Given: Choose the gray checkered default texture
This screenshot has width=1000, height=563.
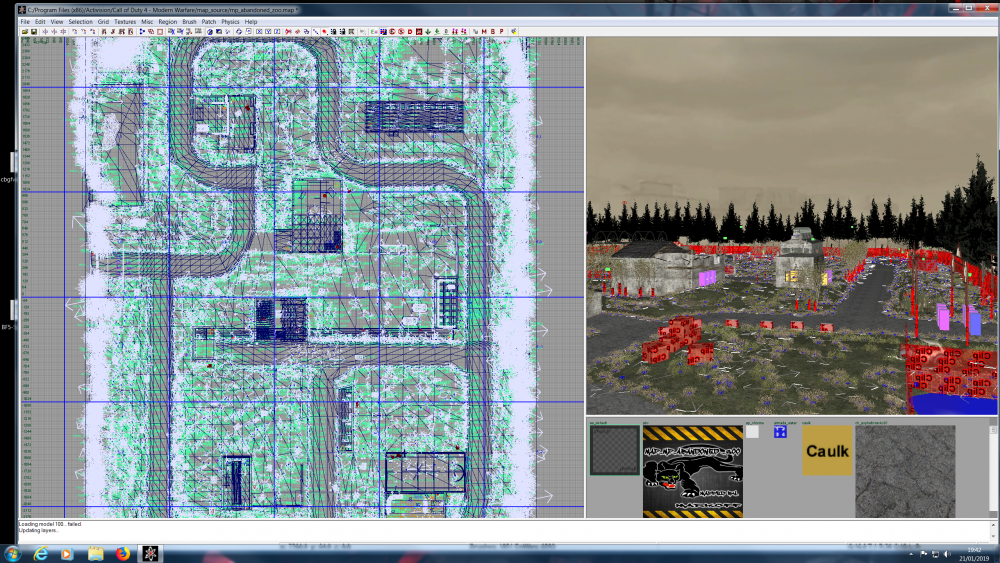Looking at the screenshot, I should 614,450.
